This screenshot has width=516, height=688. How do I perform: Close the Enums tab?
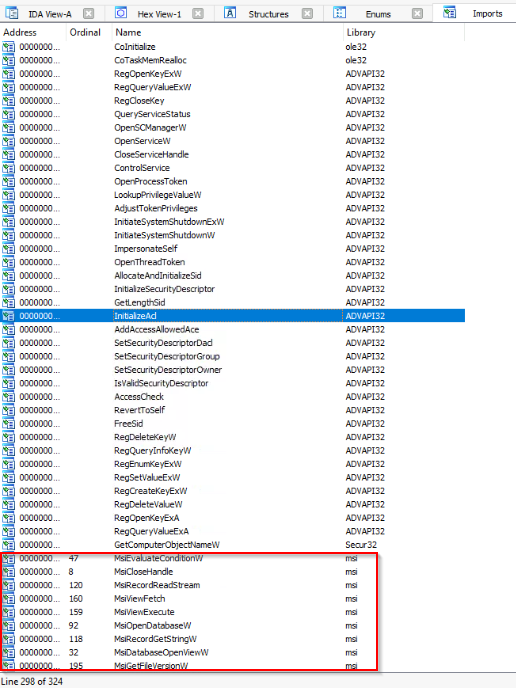(417, 14)
